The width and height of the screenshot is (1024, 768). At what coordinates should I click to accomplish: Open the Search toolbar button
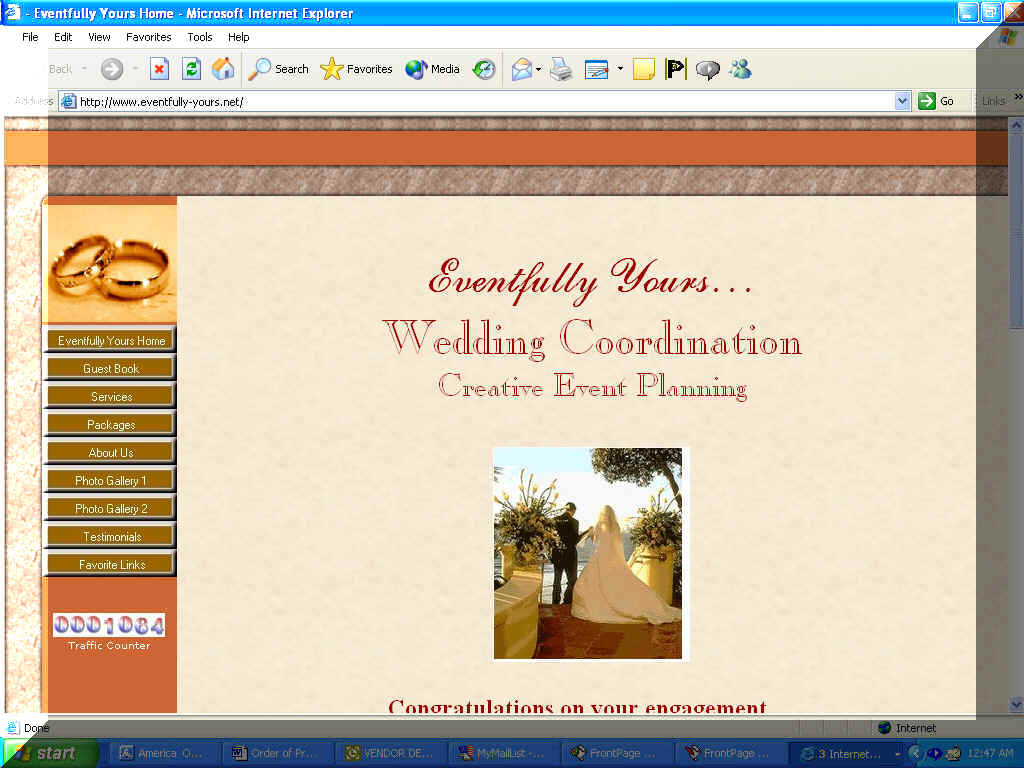point(279,69)
